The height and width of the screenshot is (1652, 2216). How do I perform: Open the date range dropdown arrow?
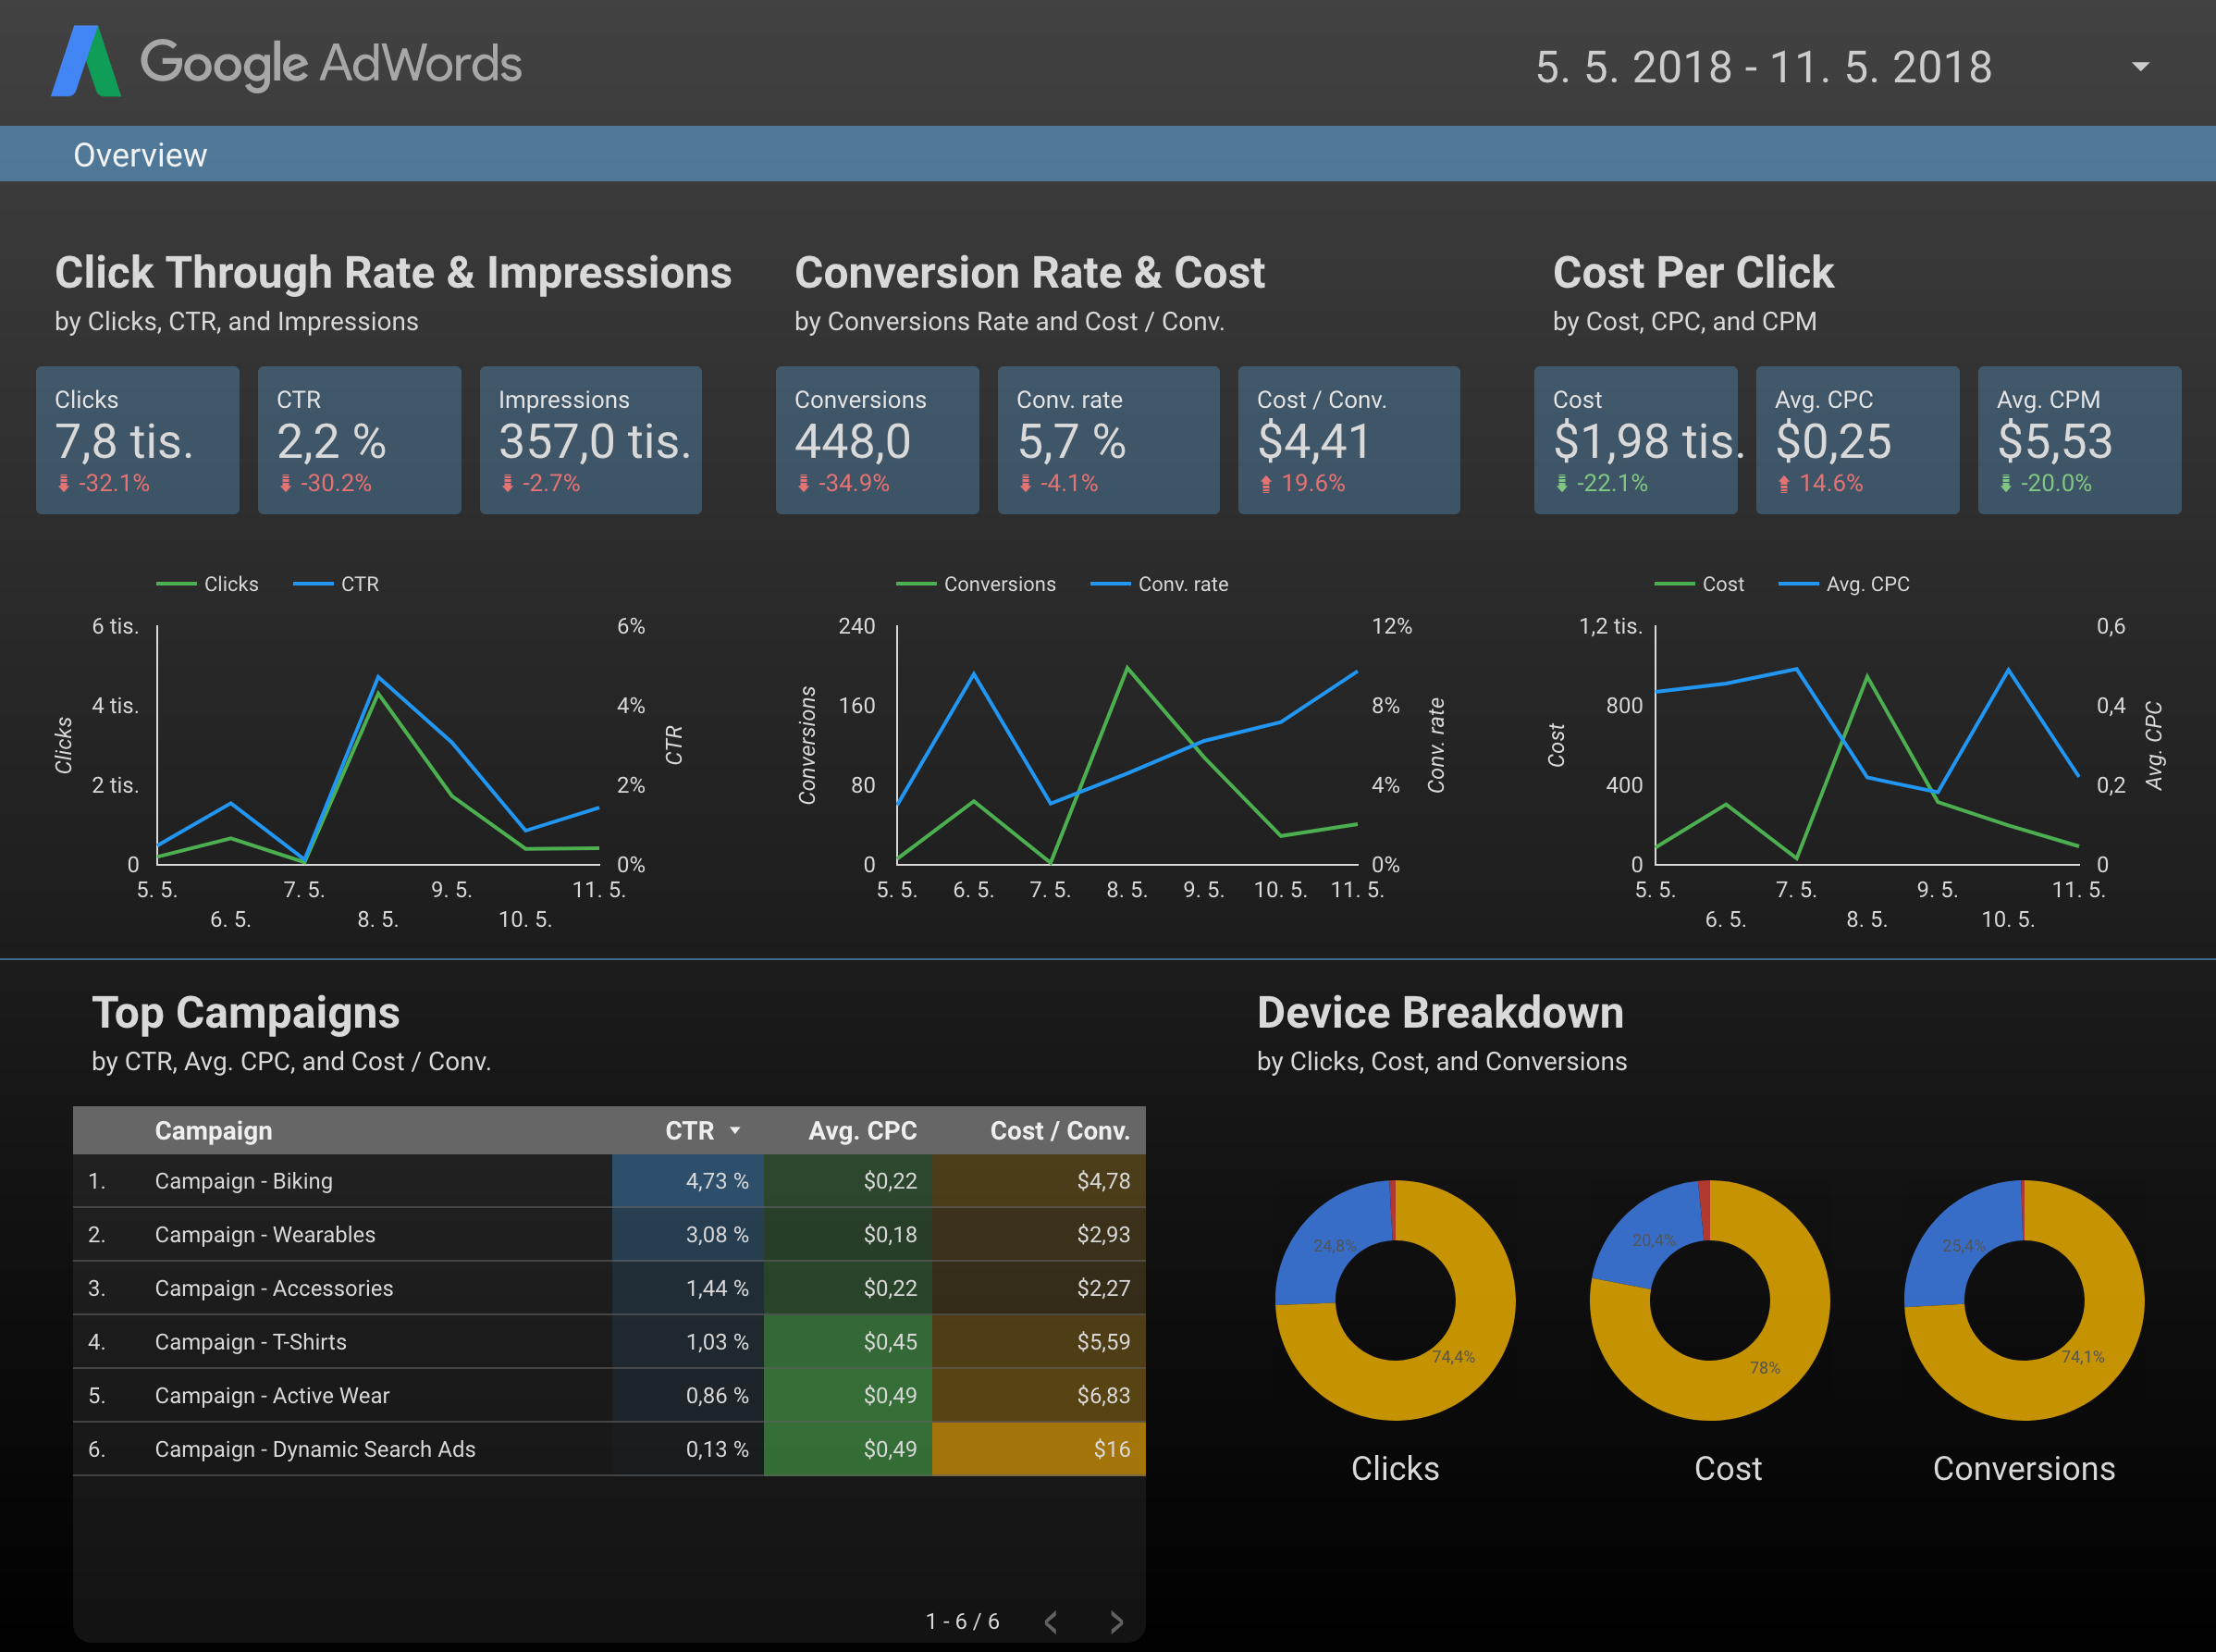[2139, 67]
